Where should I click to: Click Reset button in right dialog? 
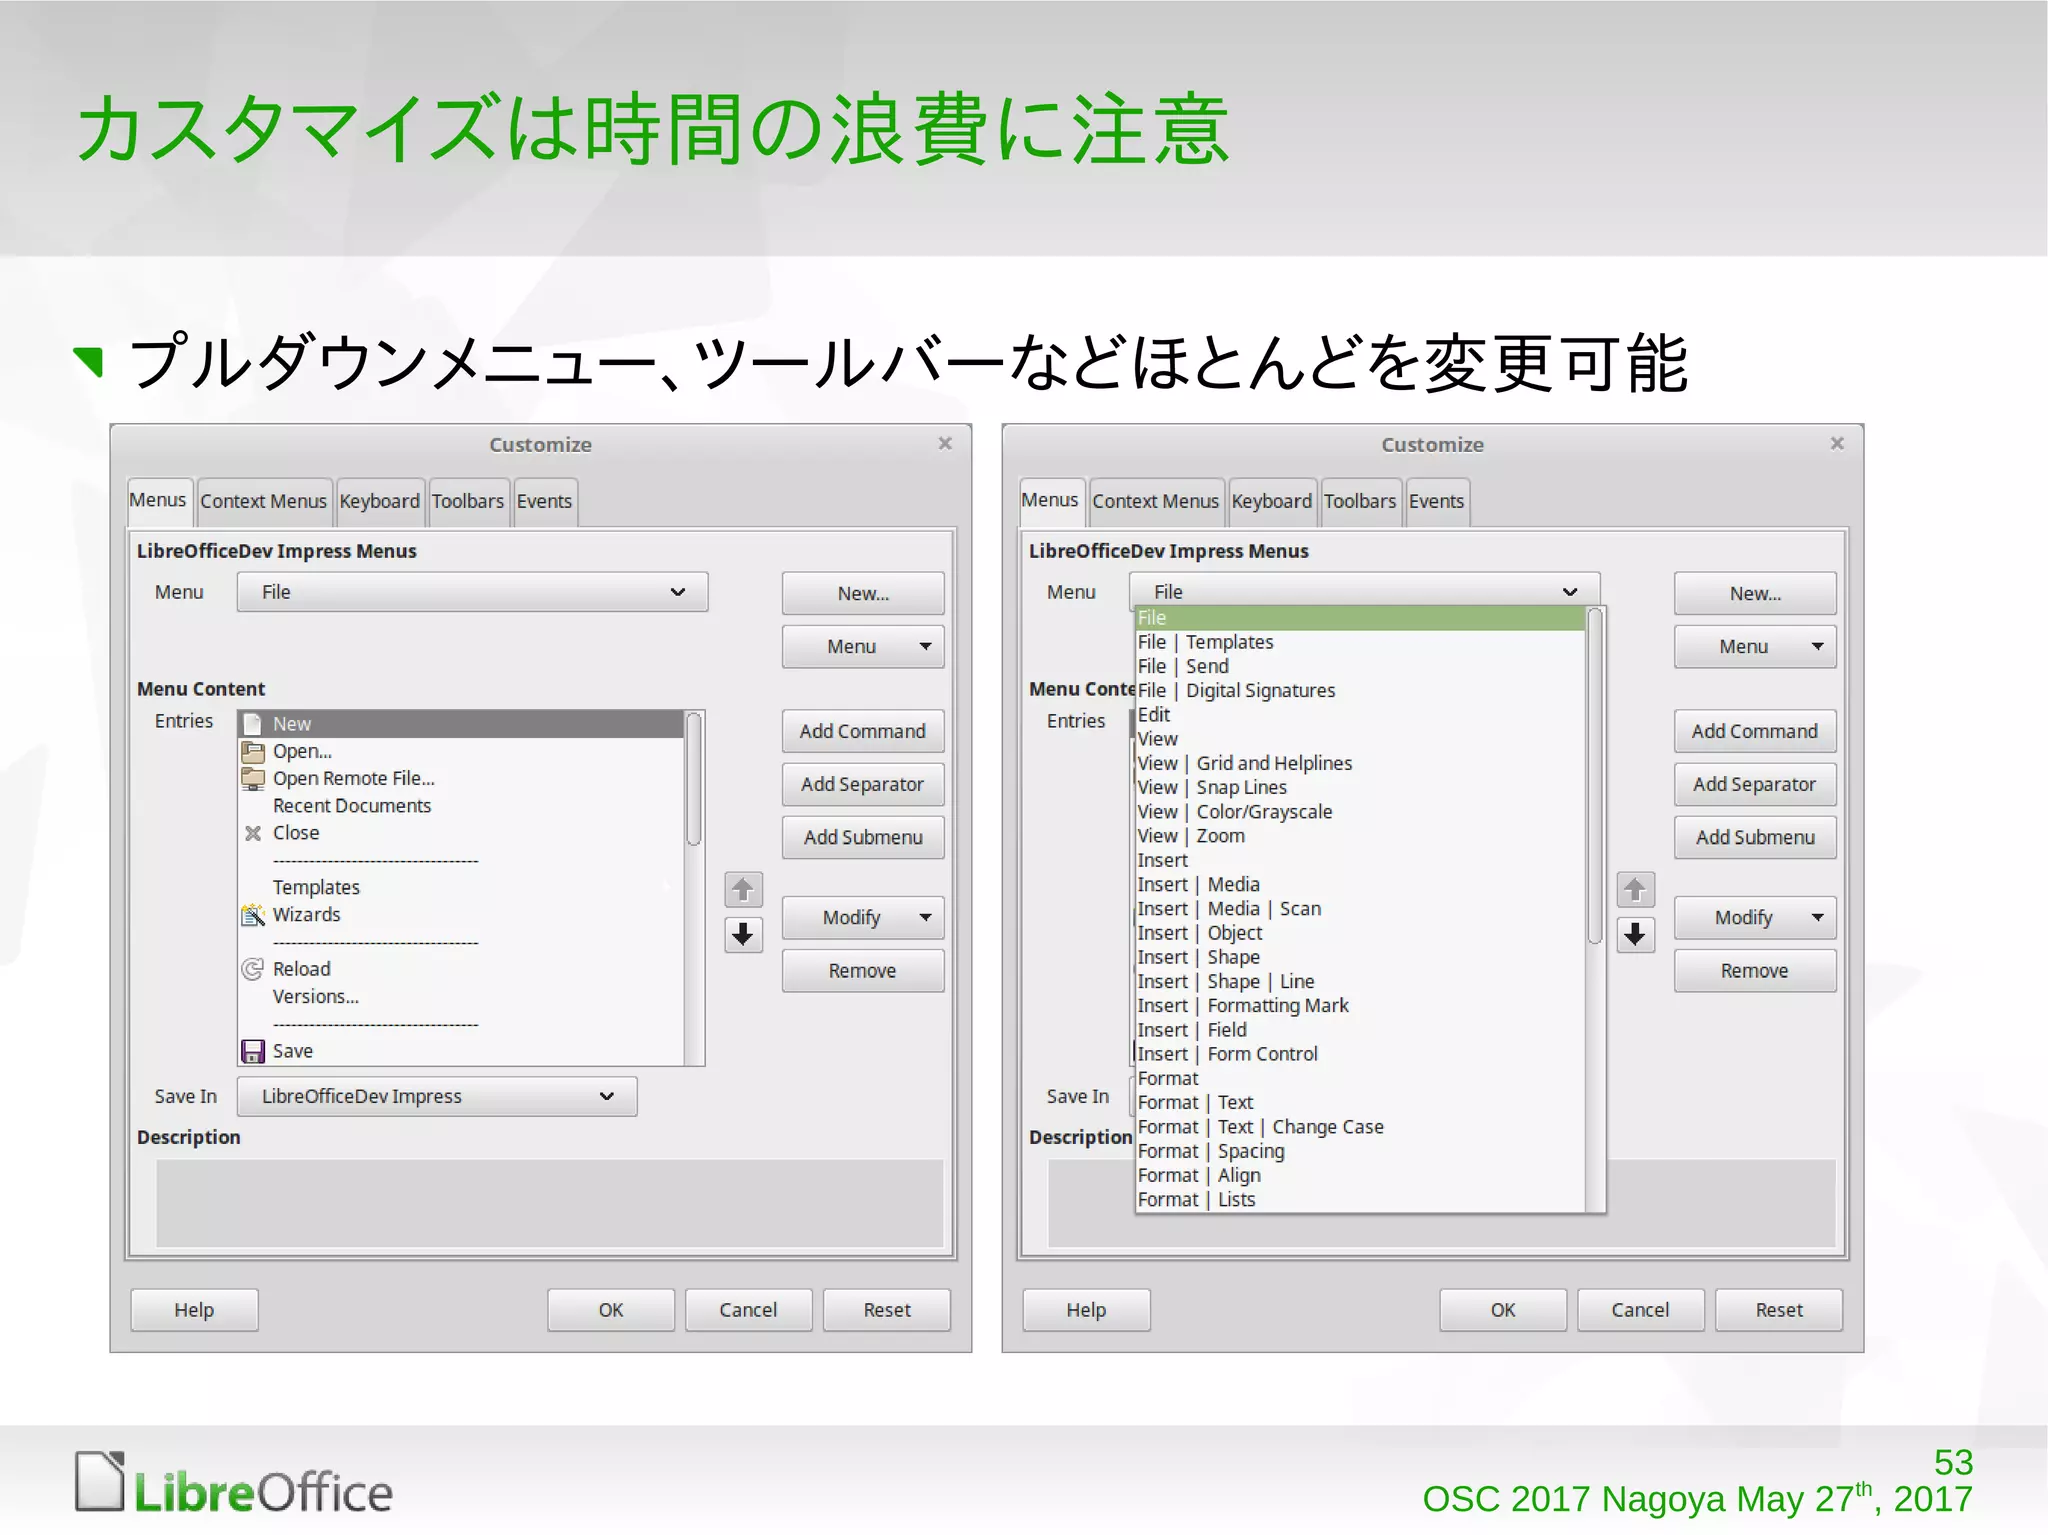pyautogui.click(x=1778, y=1310)
